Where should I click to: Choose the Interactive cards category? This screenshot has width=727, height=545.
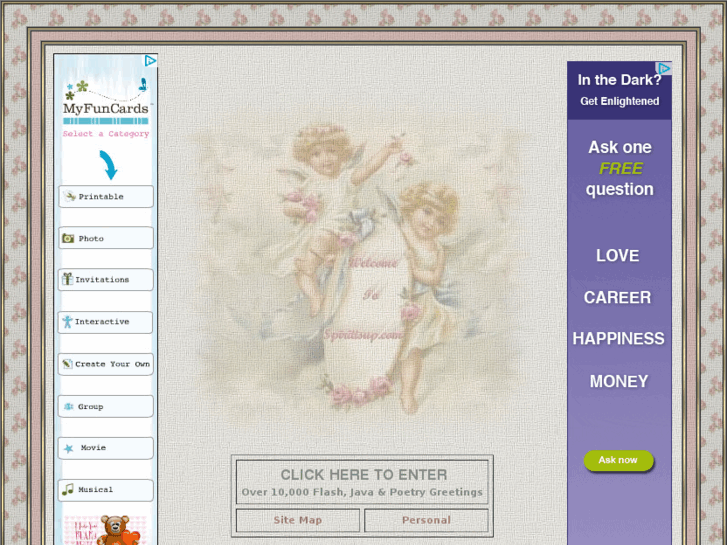(x=105, y=322)
